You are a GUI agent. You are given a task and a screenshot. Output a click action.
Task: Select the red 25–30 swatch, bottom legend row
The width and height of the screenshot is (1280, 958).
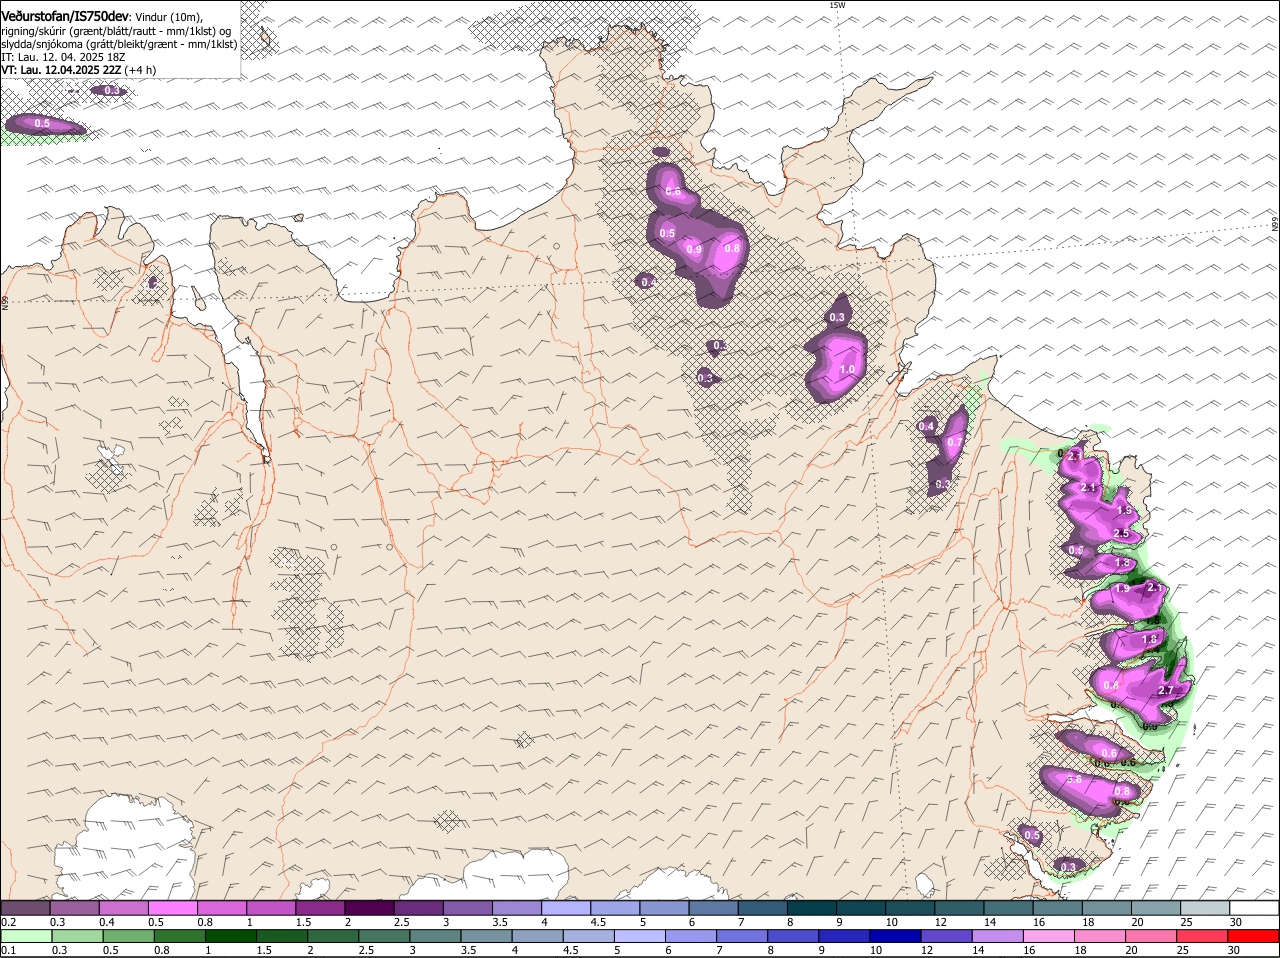point(1202,937)
